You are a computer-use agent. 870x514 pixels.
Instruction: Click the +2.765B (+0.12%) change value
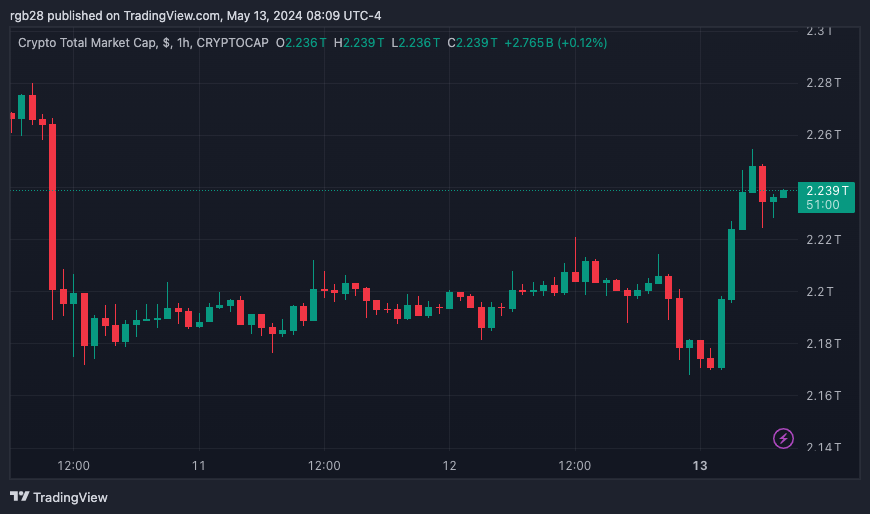point(555,43)
